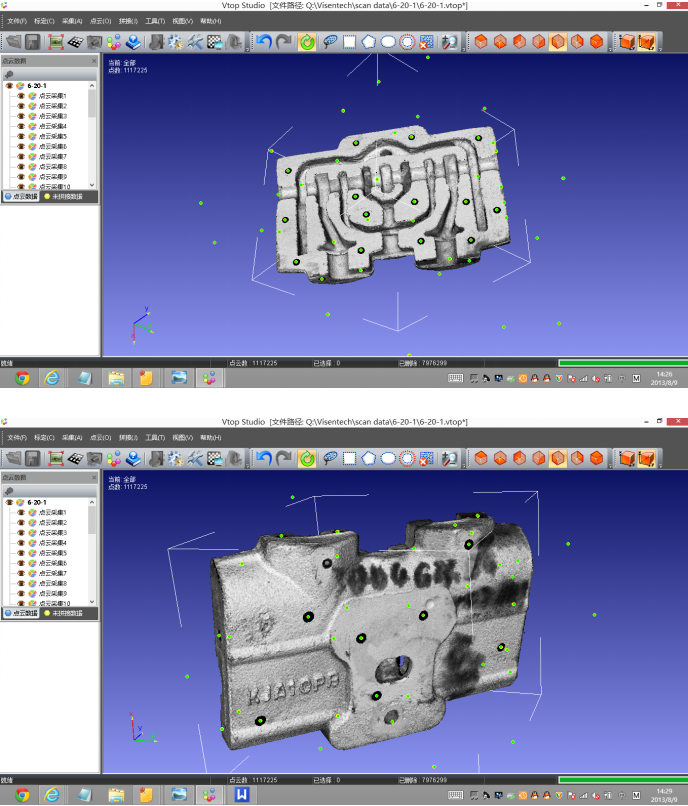
Task: Click the colored balls icon in the lower toolbar
Action: 113,458
